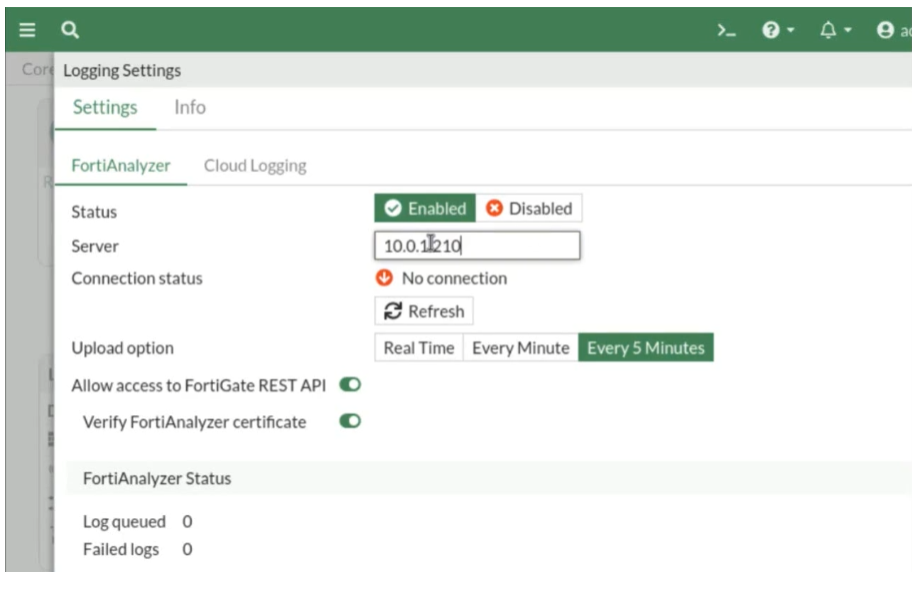Set Status to Enabled
This screenshot has width=919, height=591.
click(x=425, y=208)
